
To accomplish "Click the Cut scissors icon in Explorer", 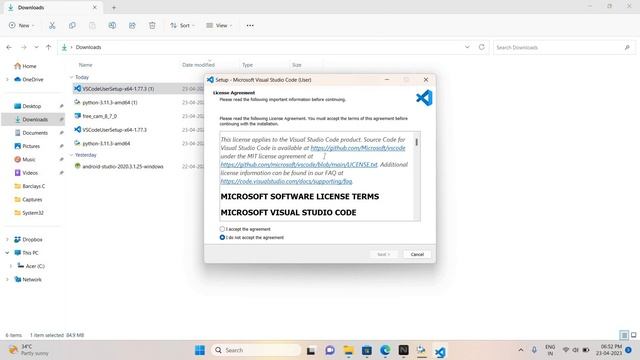I will tap(52, 25).
